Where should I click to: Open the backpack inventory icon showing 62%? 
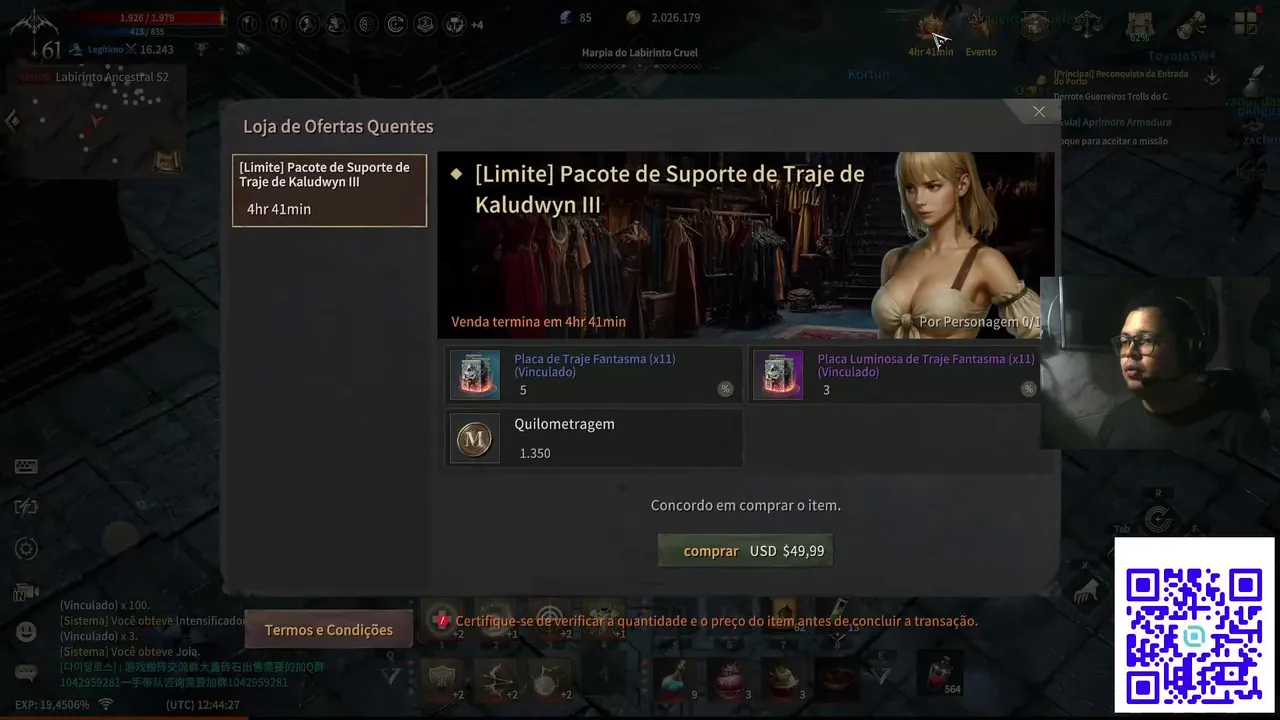pos(1139,25)
